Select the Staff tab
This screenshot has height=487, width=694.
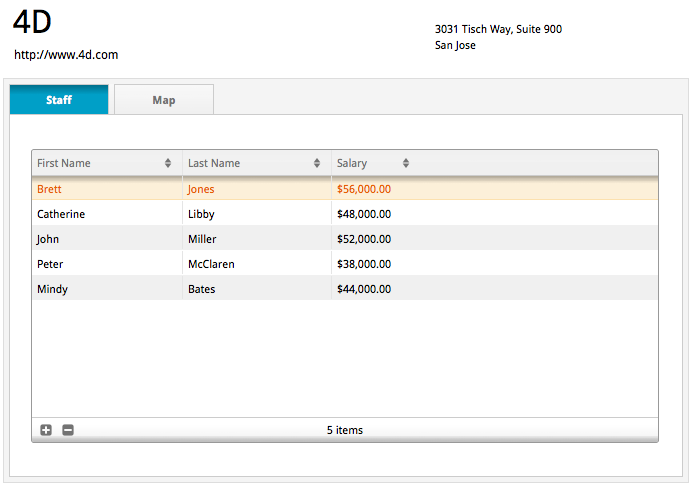point(59,100)
